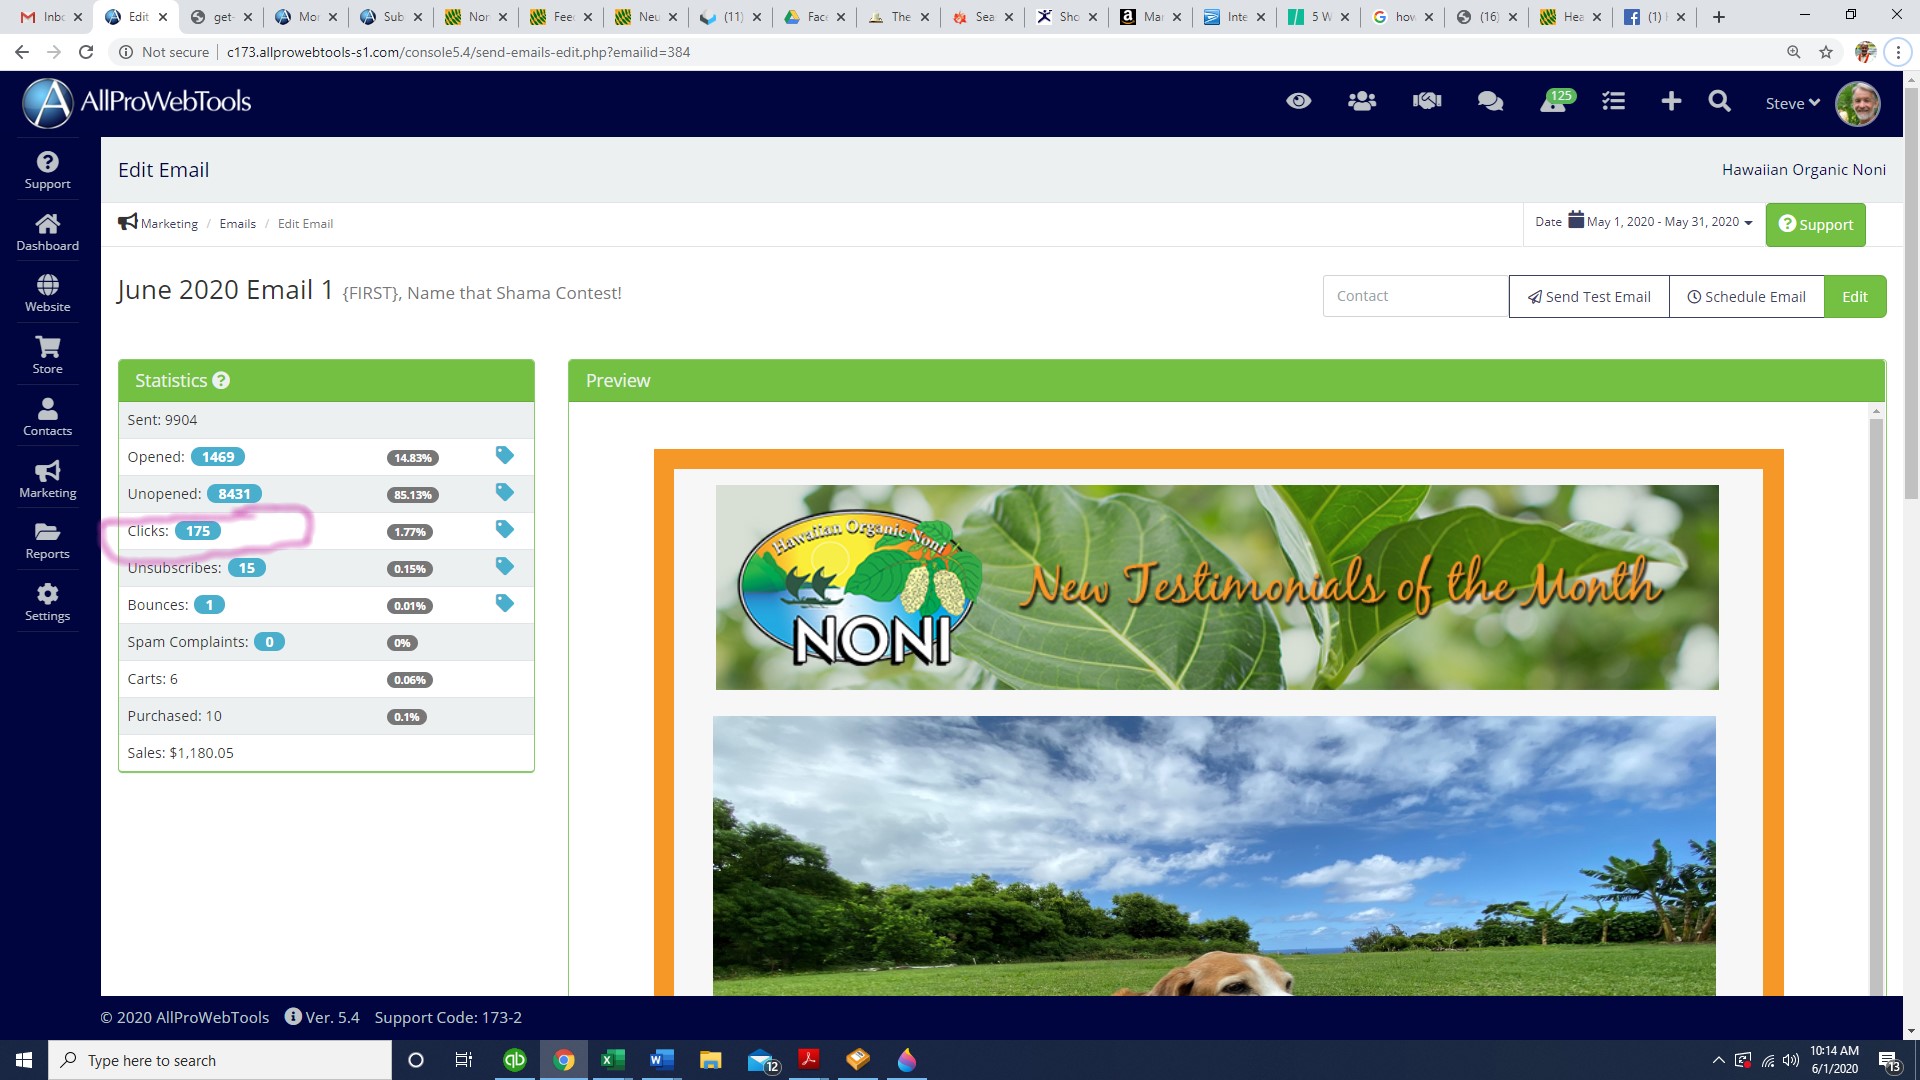Open Contacts section in sidebar
Image resolution: width=1920 pixels, height=1080 pixels.
coord(47,417)
